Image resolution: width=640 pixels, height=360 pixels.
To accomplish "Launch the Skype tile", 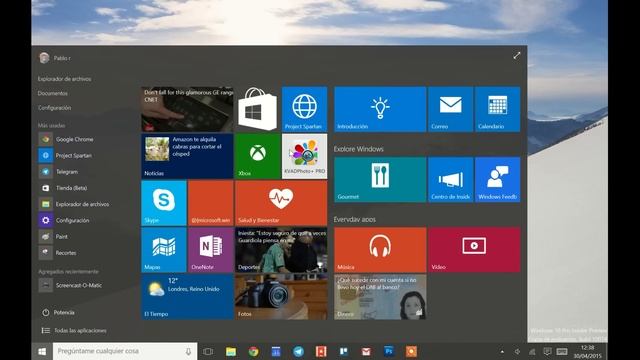I will (x=164, y=203).
